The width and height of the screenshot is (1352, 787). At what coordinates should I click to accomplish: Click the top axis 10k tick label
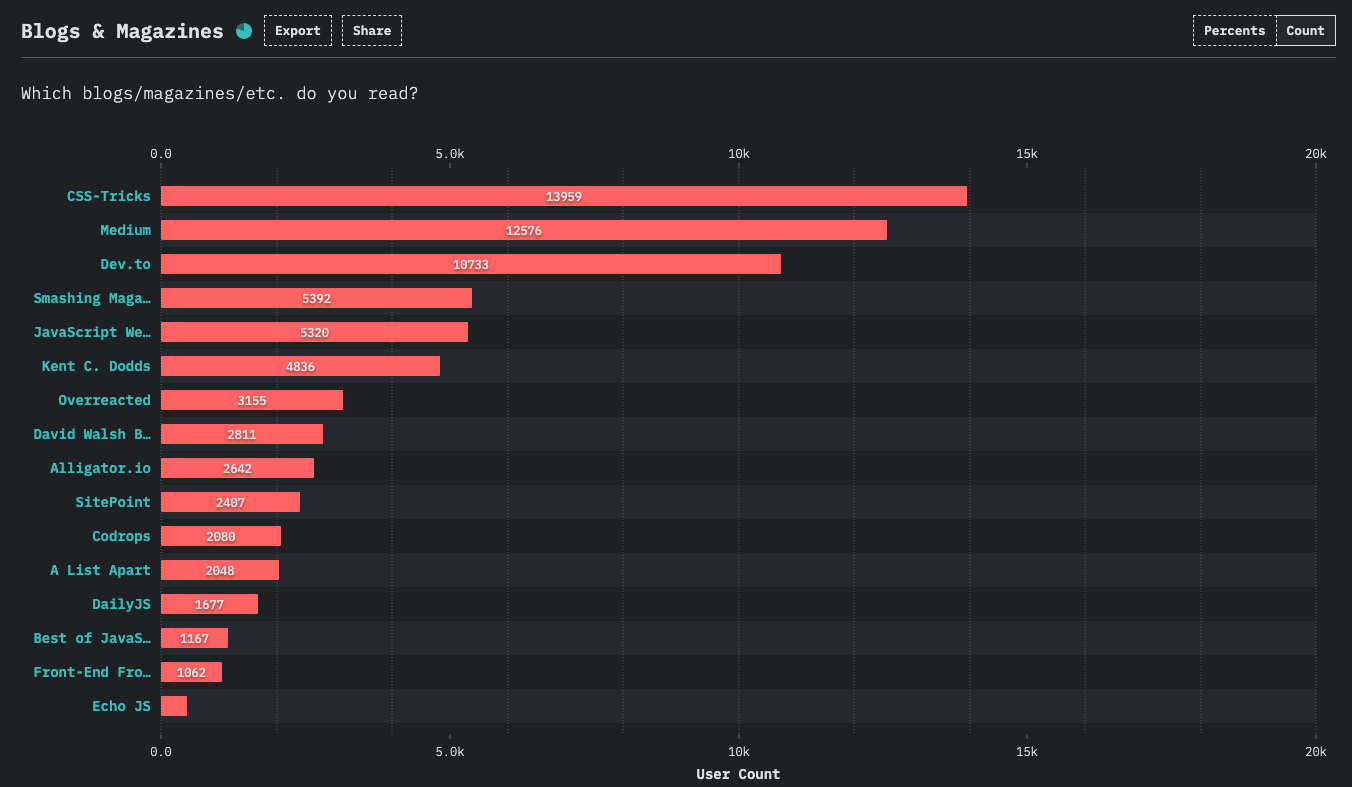[738, 154]
